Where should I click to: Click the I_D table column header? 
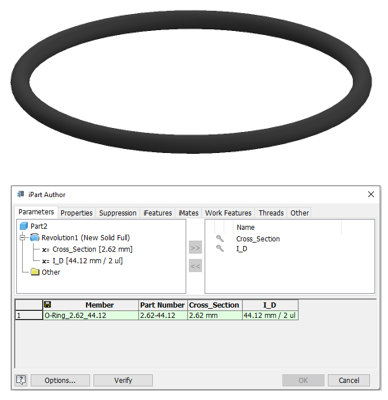point(270,305)
